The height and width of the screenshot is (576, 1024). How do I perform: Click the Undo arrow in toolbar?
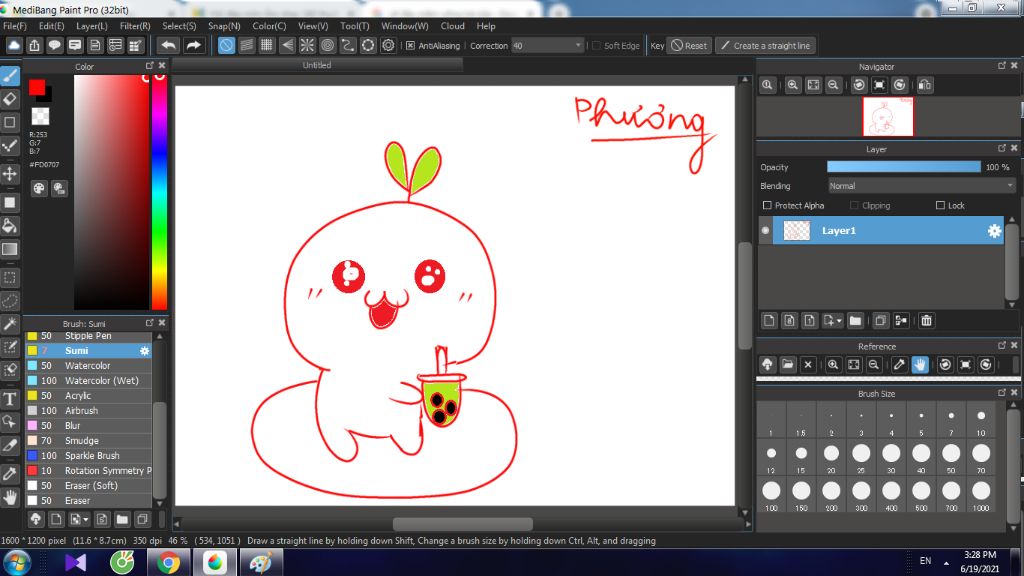(x=168, y=46)
